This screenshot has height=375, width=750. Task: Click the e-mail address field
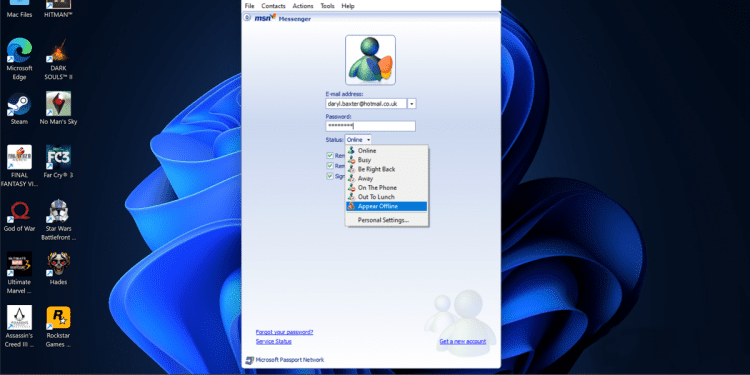point(366,103)
